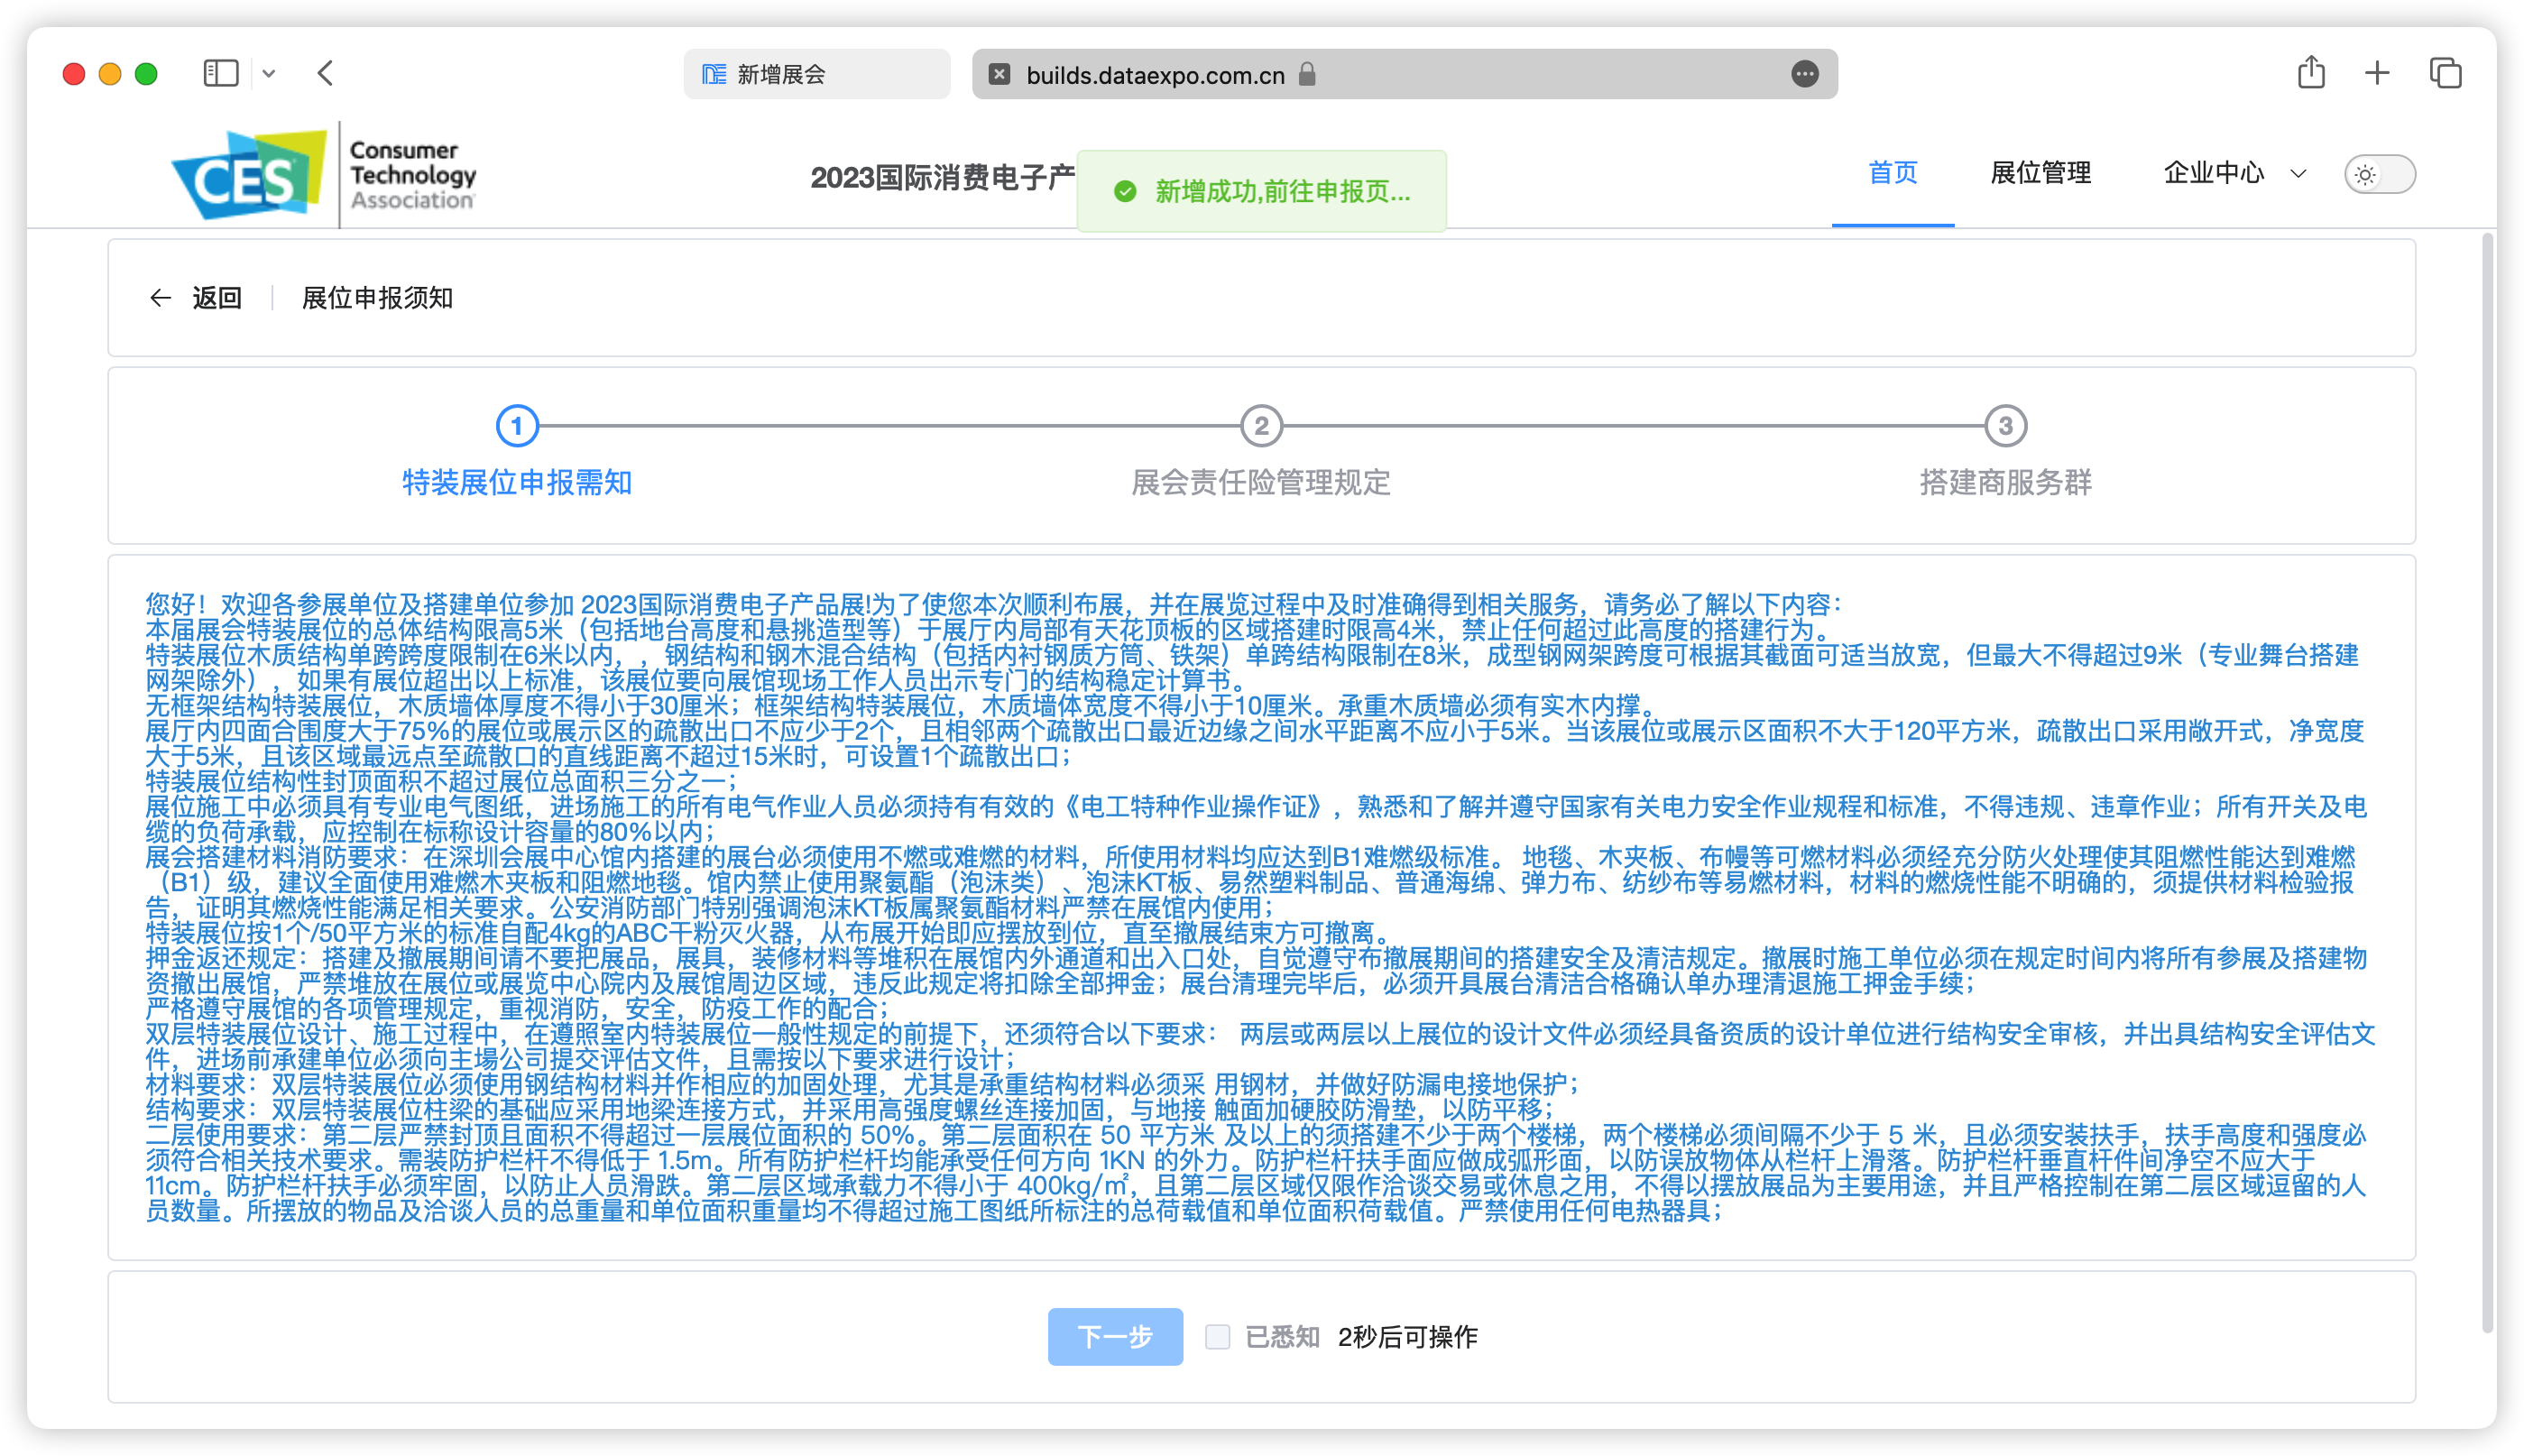Go back with the browser back arrow
The height and width of the screenshot is (1456, 2524).
click(325, 73)
